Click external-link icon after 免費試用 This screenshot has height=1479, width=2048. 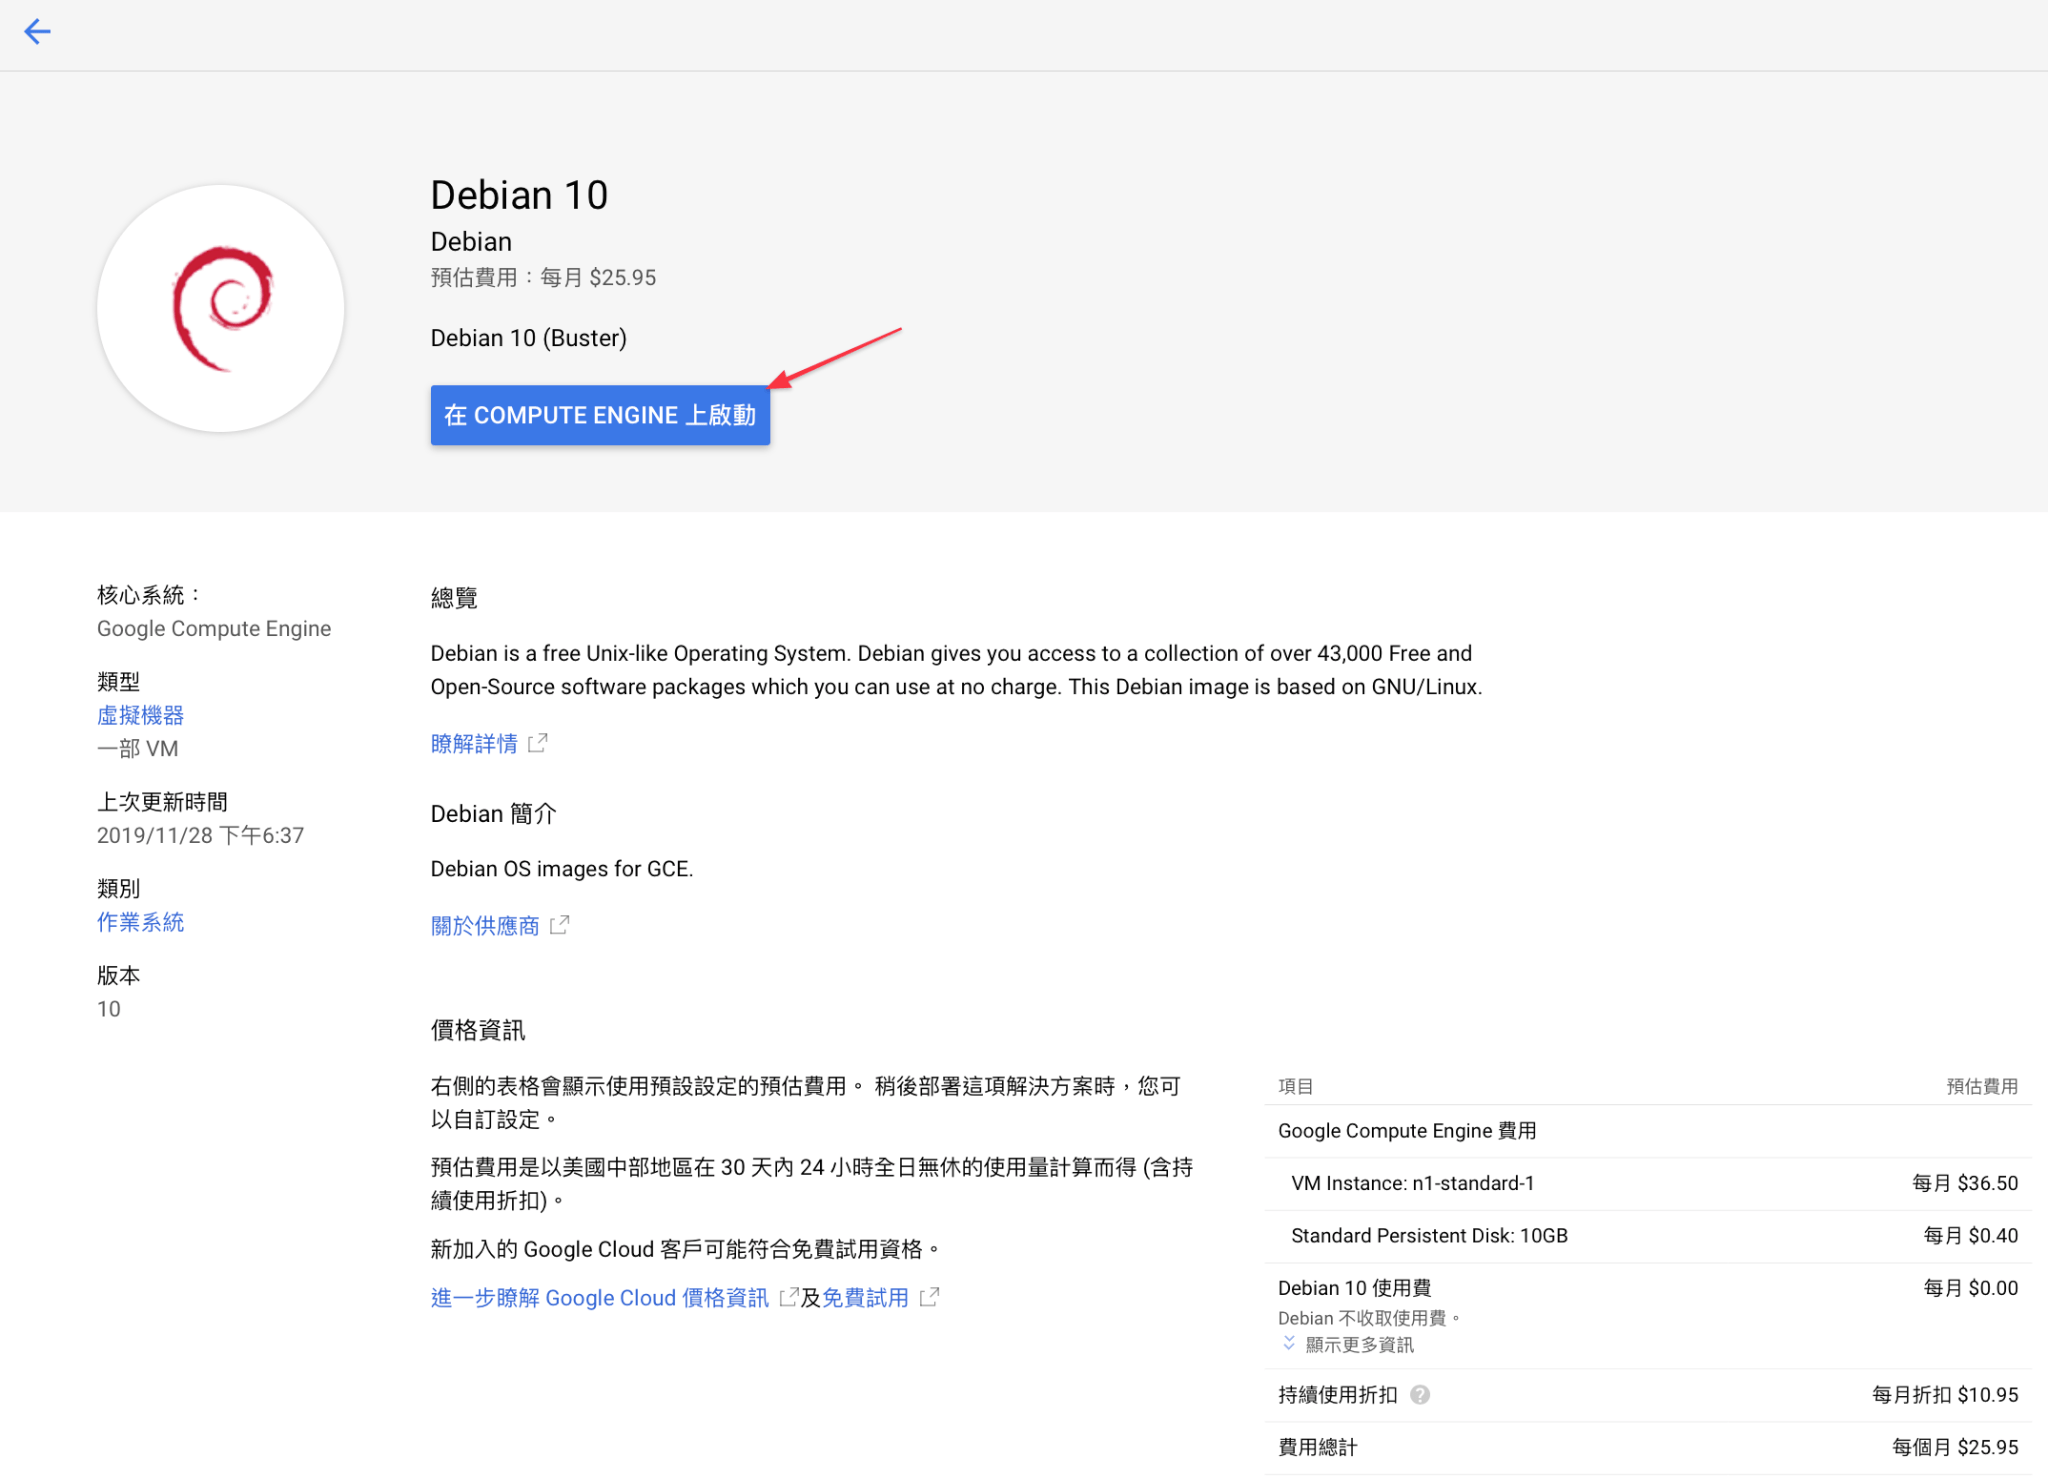coord(929,1297)
